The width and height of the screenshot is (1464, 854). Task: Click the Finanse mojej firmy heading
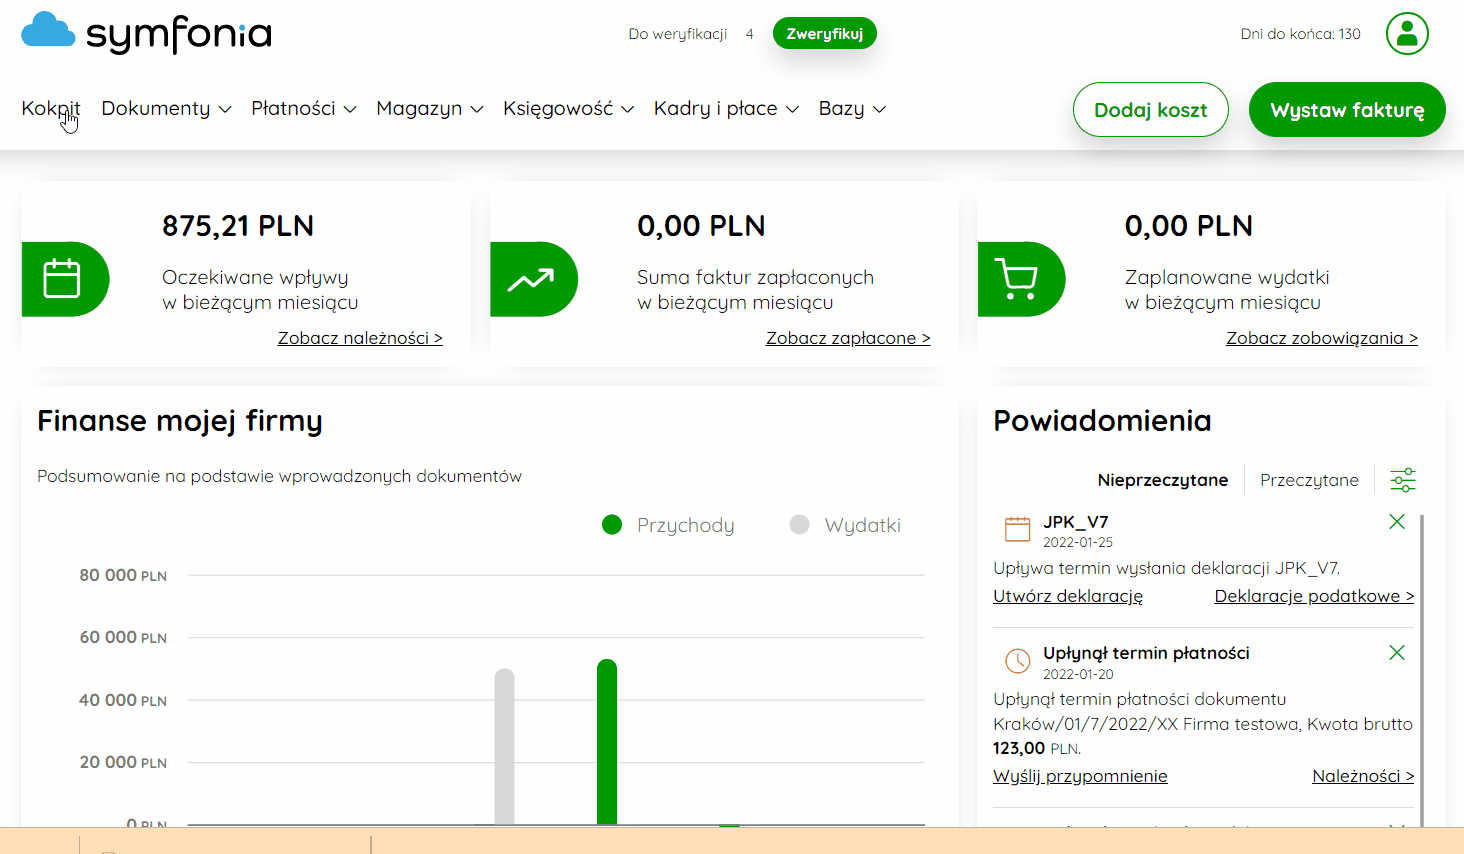coord(180,421)
